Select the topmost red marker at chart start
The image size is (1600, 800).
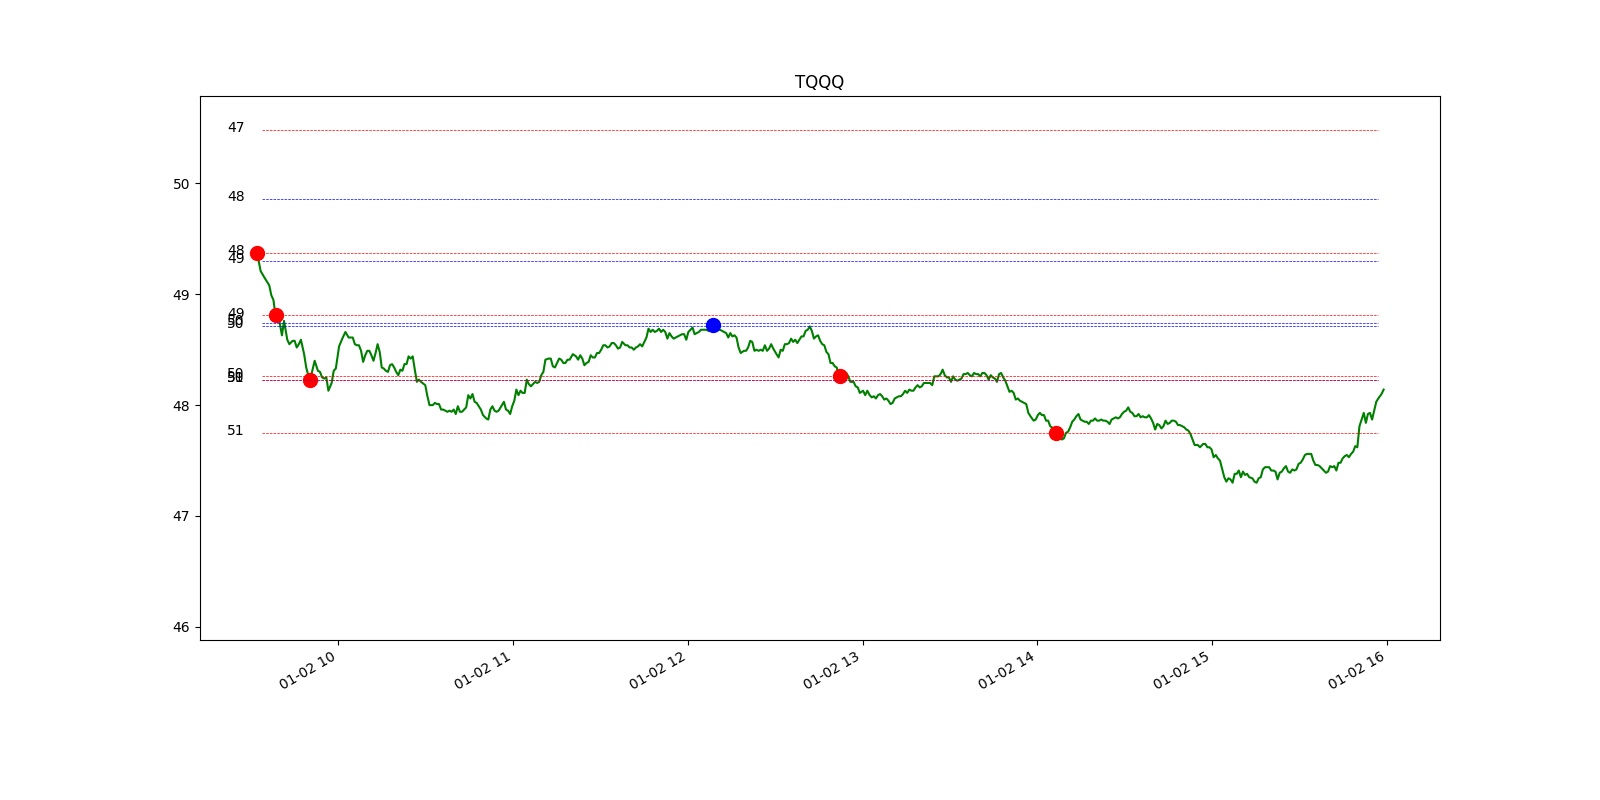point(257,253)
